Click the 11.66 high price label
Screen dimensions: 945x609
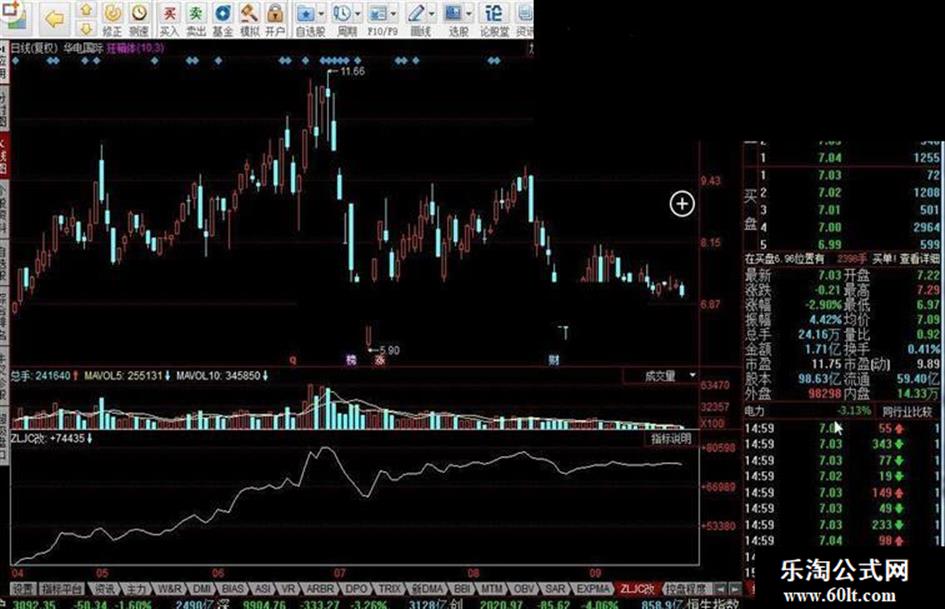click(352, 71)
